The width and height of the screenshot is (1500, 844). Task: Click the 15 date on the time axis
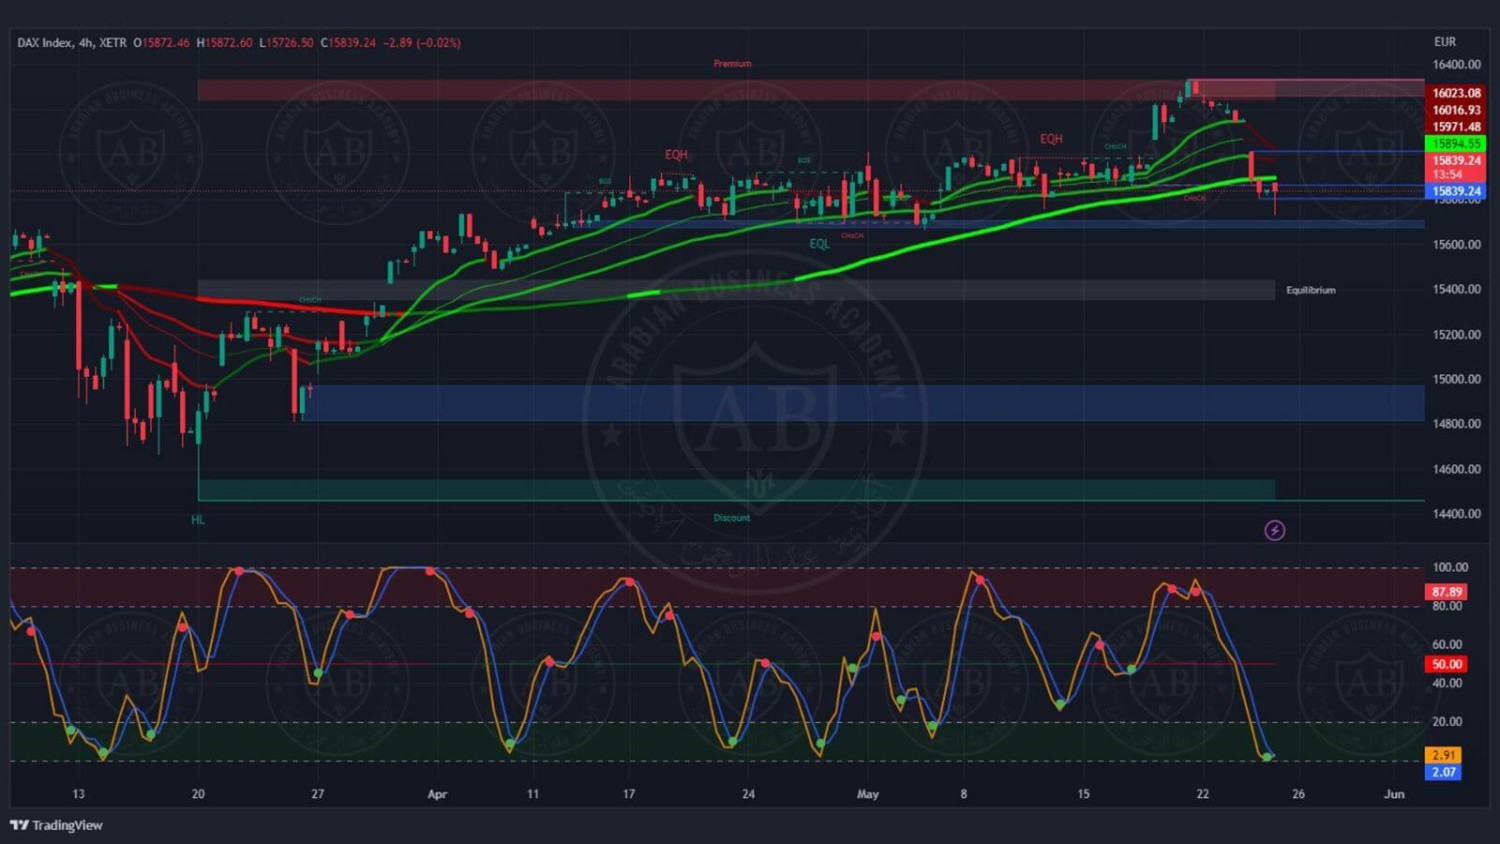[x=1083, y=794]
